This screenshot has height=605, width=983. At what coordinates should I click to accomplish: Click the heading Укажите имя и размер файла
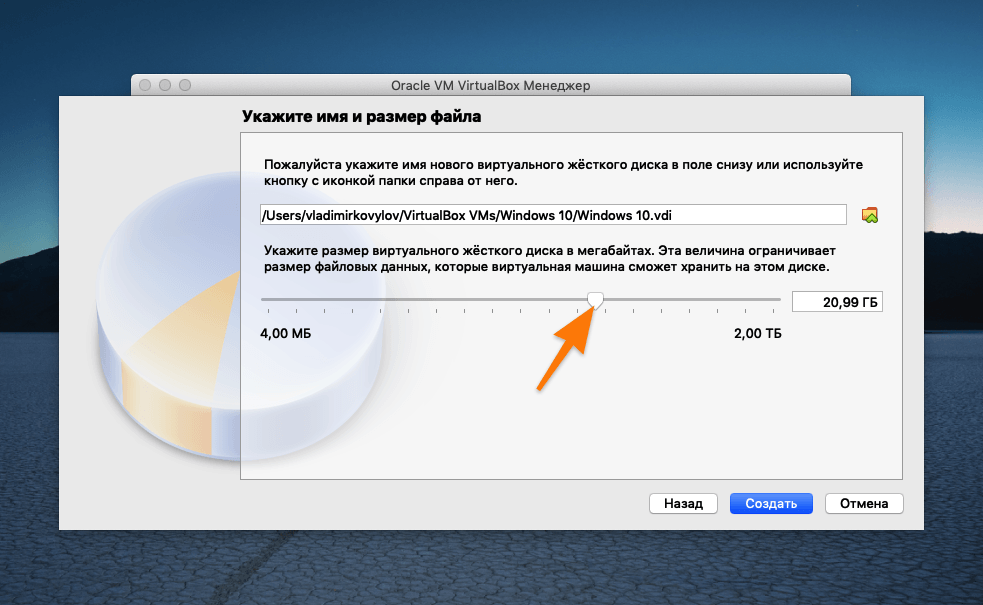pyautogui.click(x=362, y=117)
